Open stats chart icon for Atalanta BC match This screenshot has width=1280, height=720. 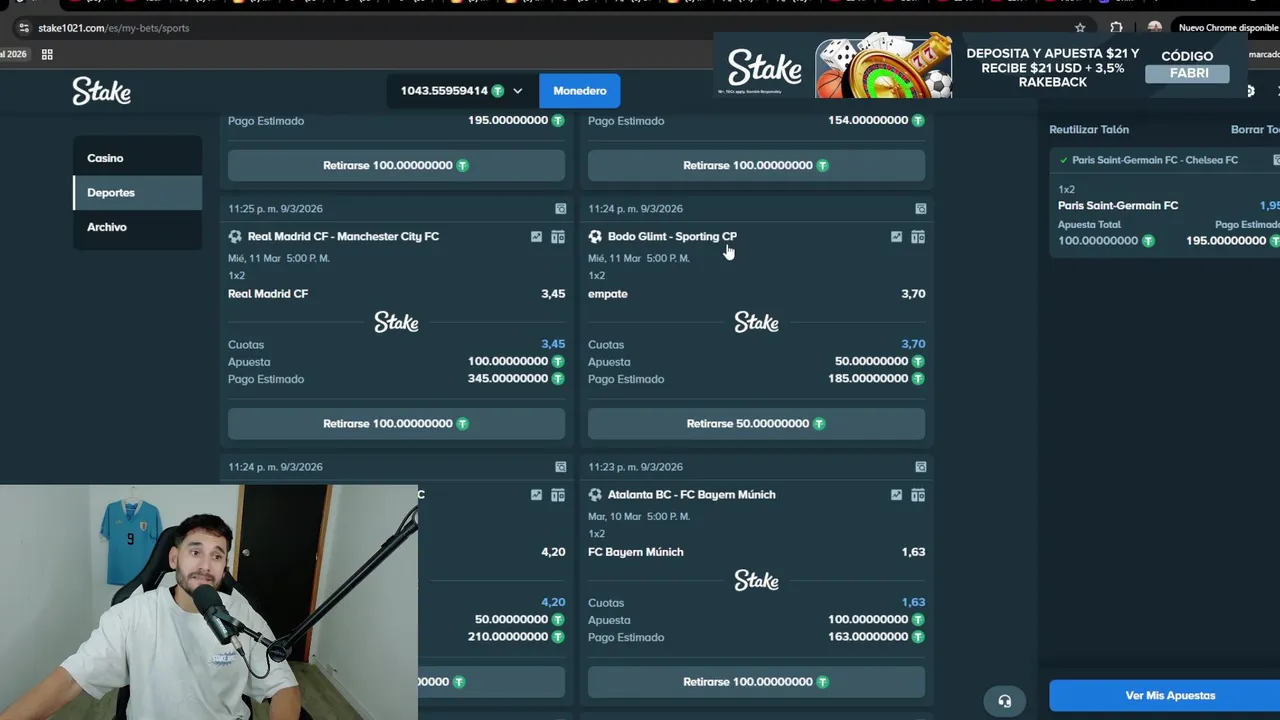pos(896,495)
